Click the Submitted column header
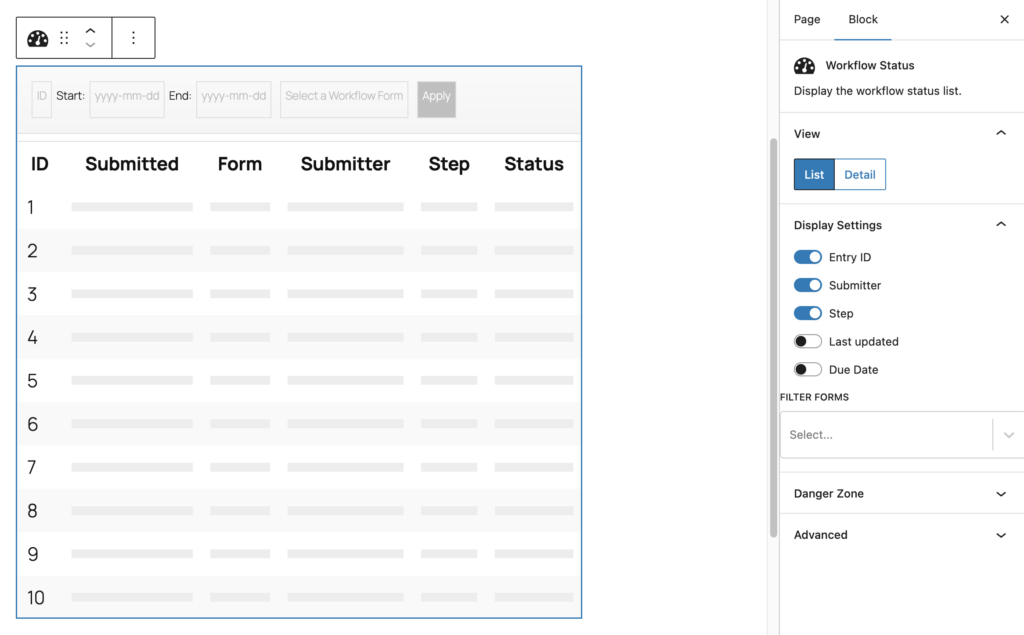The width and height of the screenshot is (1024, 635). point(132,164)
